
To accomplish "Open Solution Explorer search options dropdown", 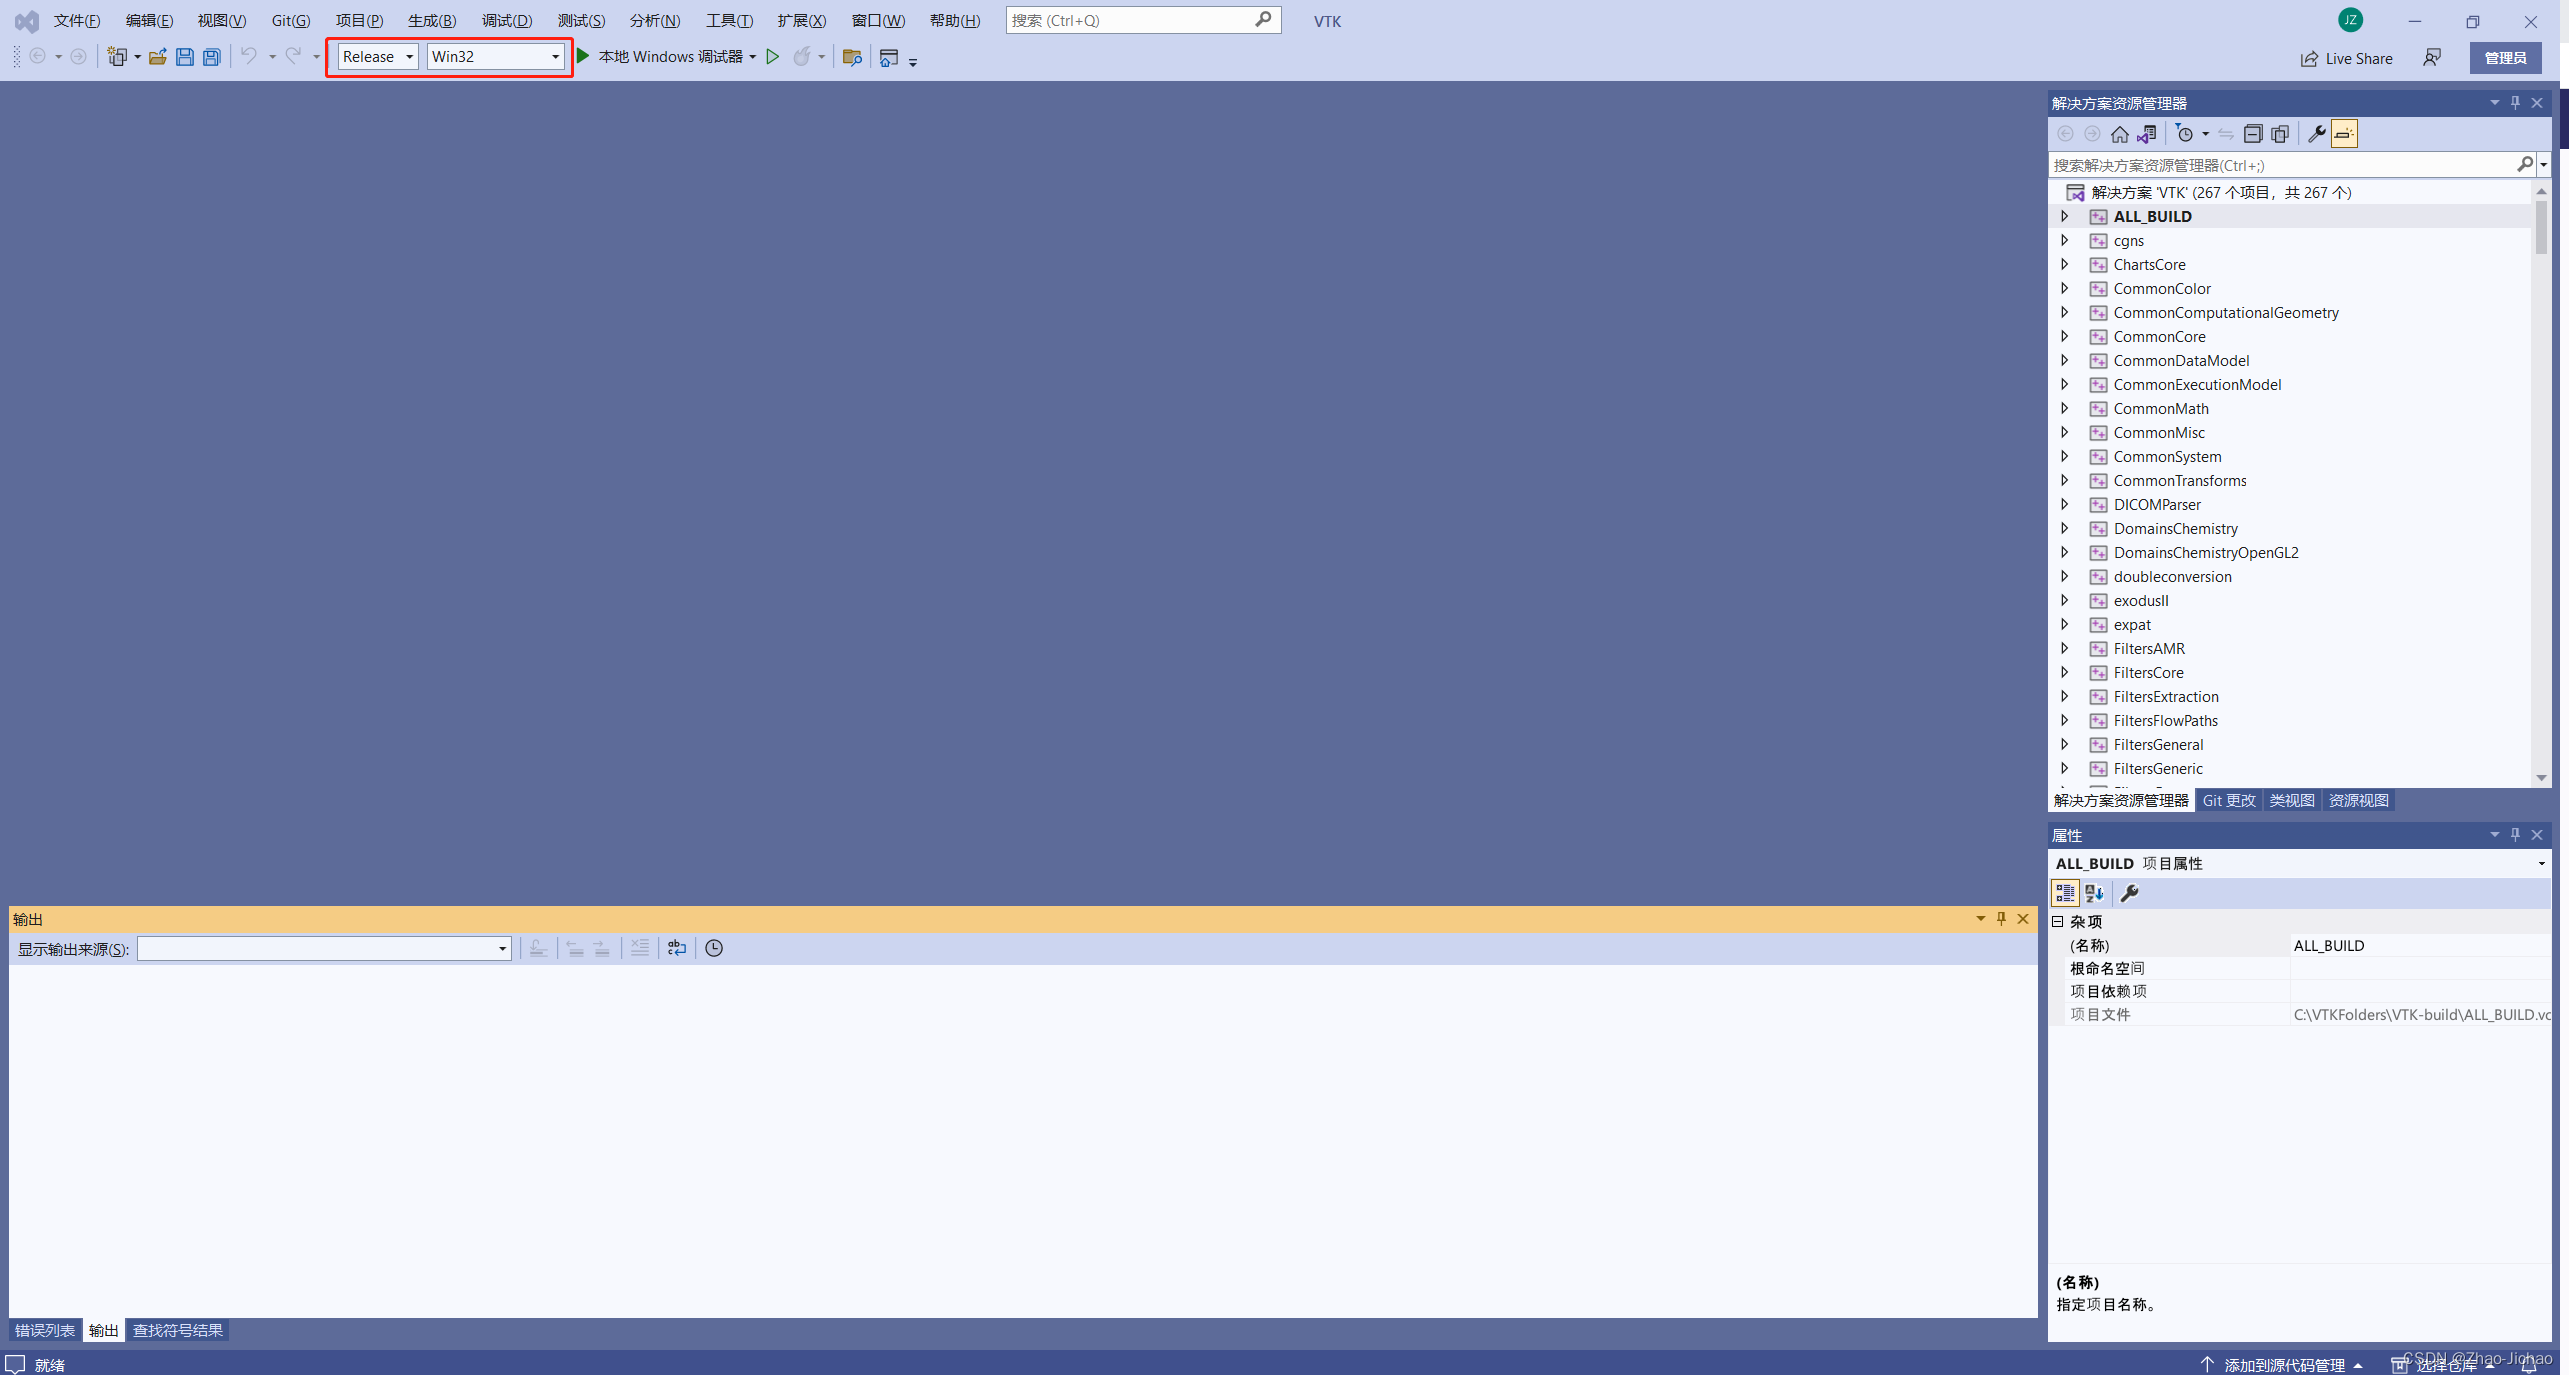I will coord(2544,165).
